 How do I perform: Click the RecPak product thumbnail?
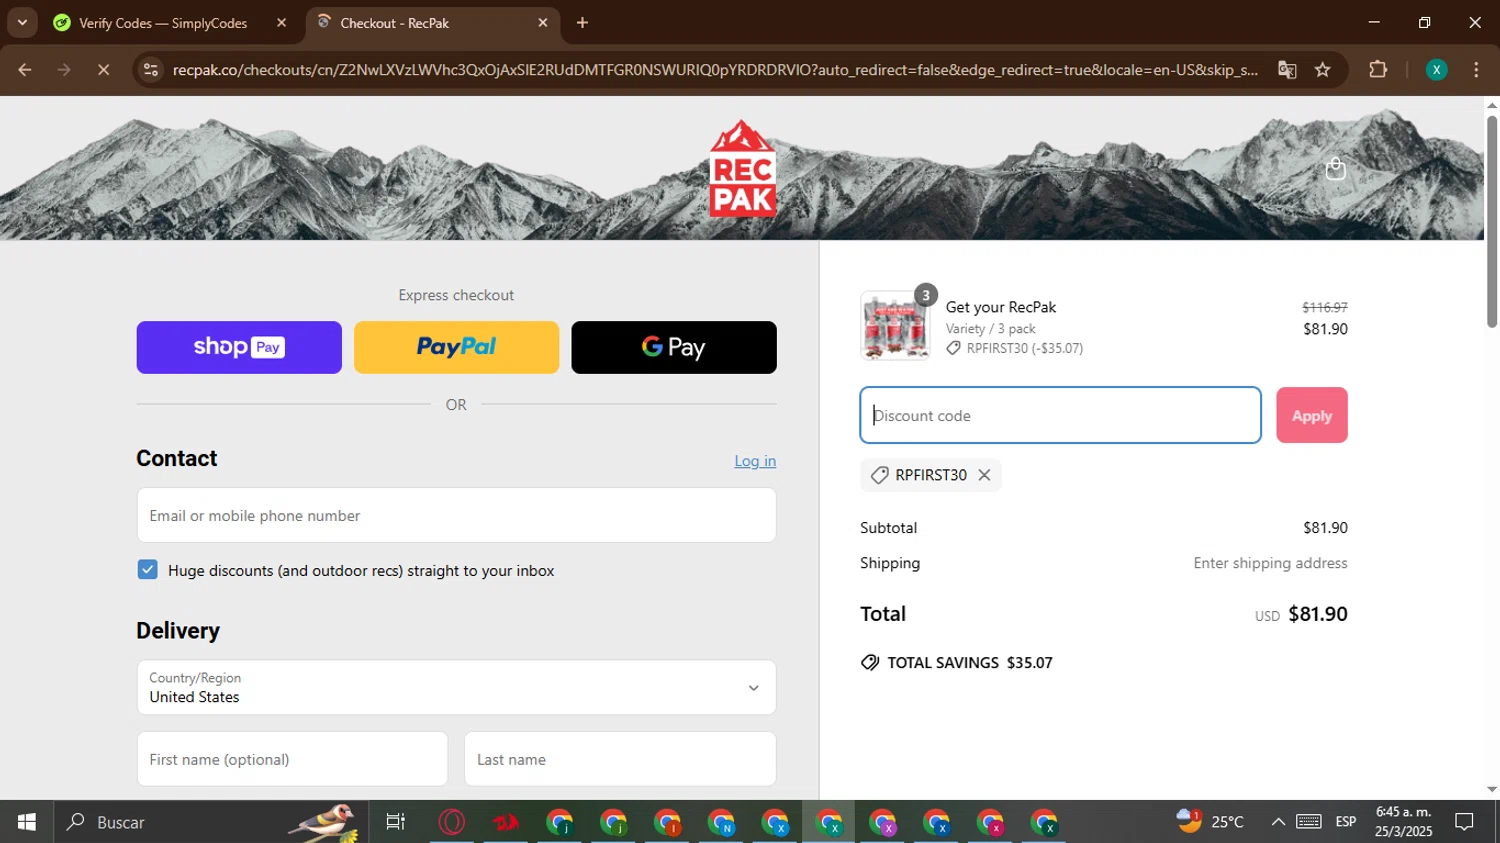894,326
